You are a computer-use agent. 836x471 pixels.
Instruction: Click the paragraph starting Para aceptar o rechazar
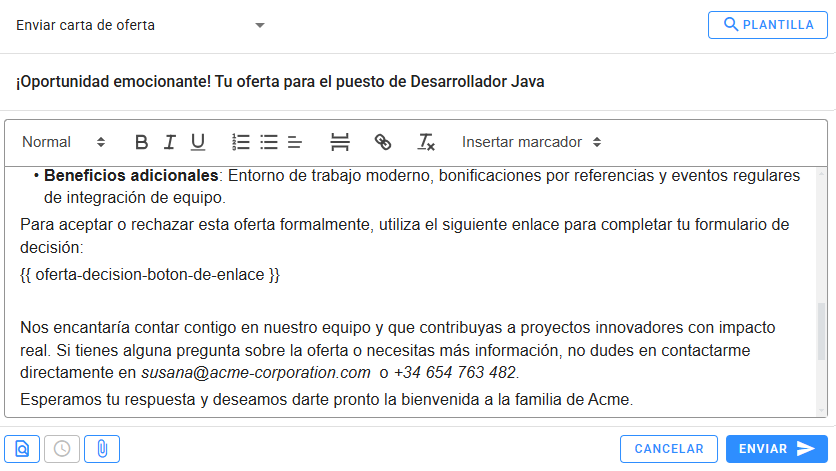coord(405,236)
